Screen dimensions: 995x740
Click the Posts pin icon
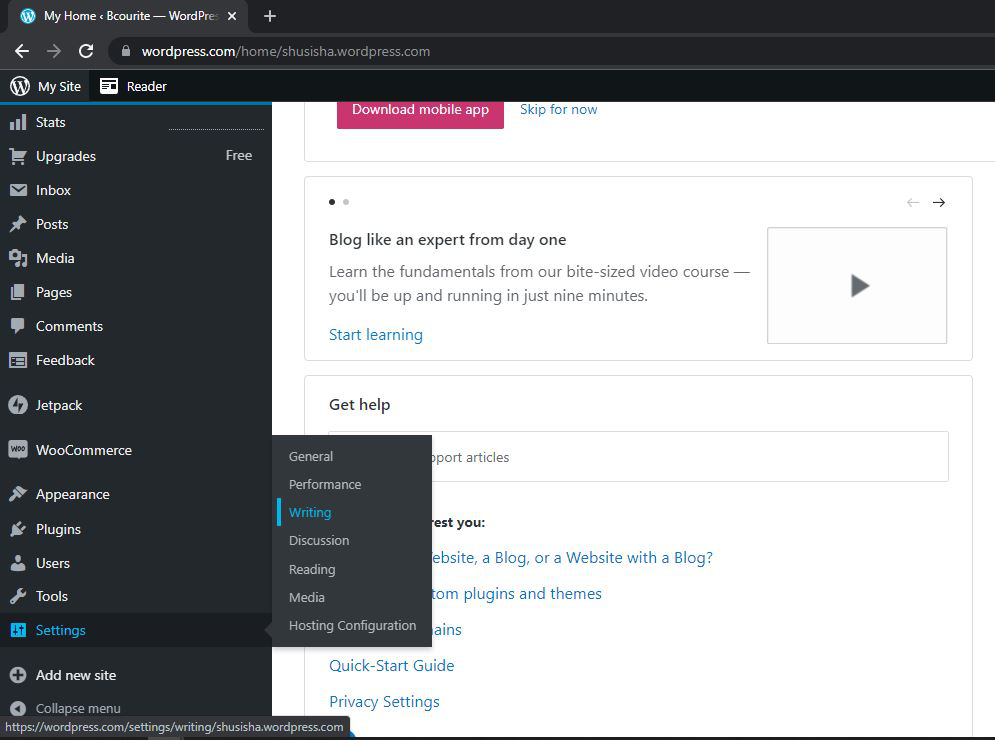point(18,224)
